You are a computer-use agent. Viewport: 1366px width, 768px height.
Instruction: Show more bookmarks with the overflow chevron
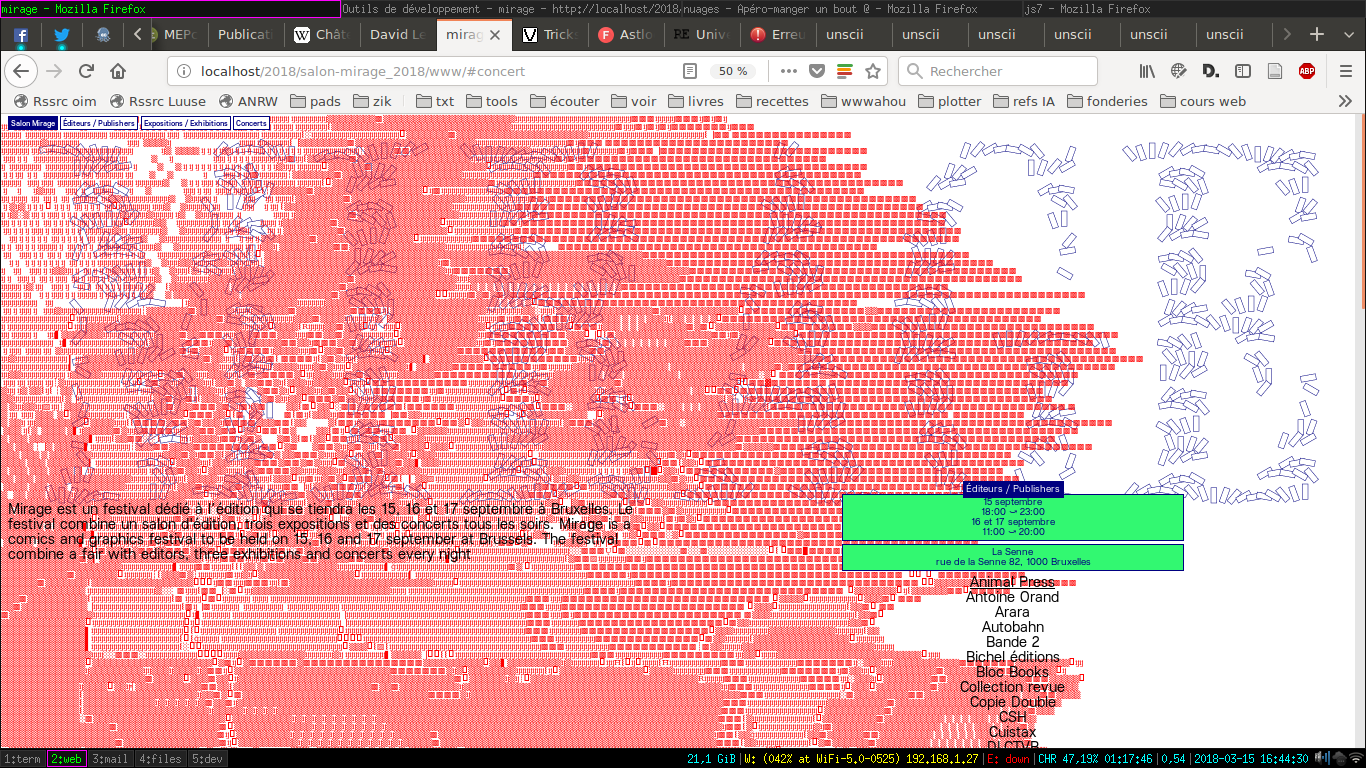pos(1345,101)
